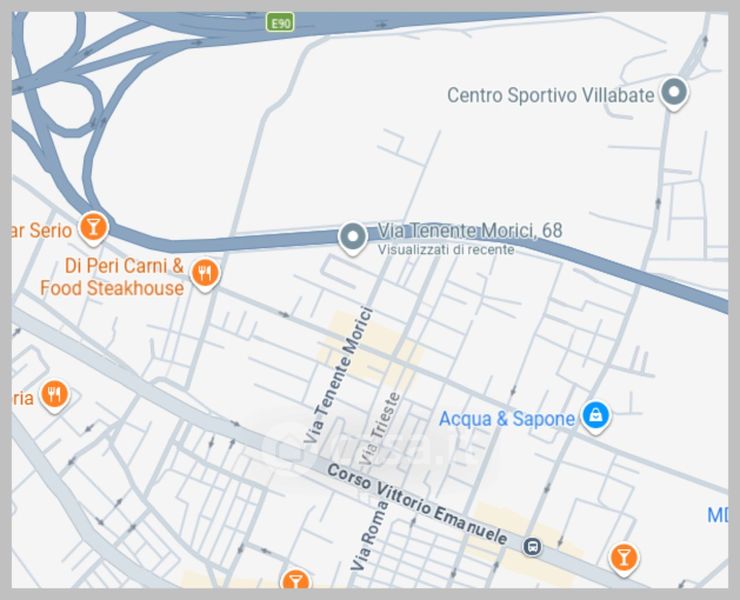The height and width of the screenshot is (600, 740).
Task: Click the cocktail bar marker at bottom center
Action: click(295, 580)
